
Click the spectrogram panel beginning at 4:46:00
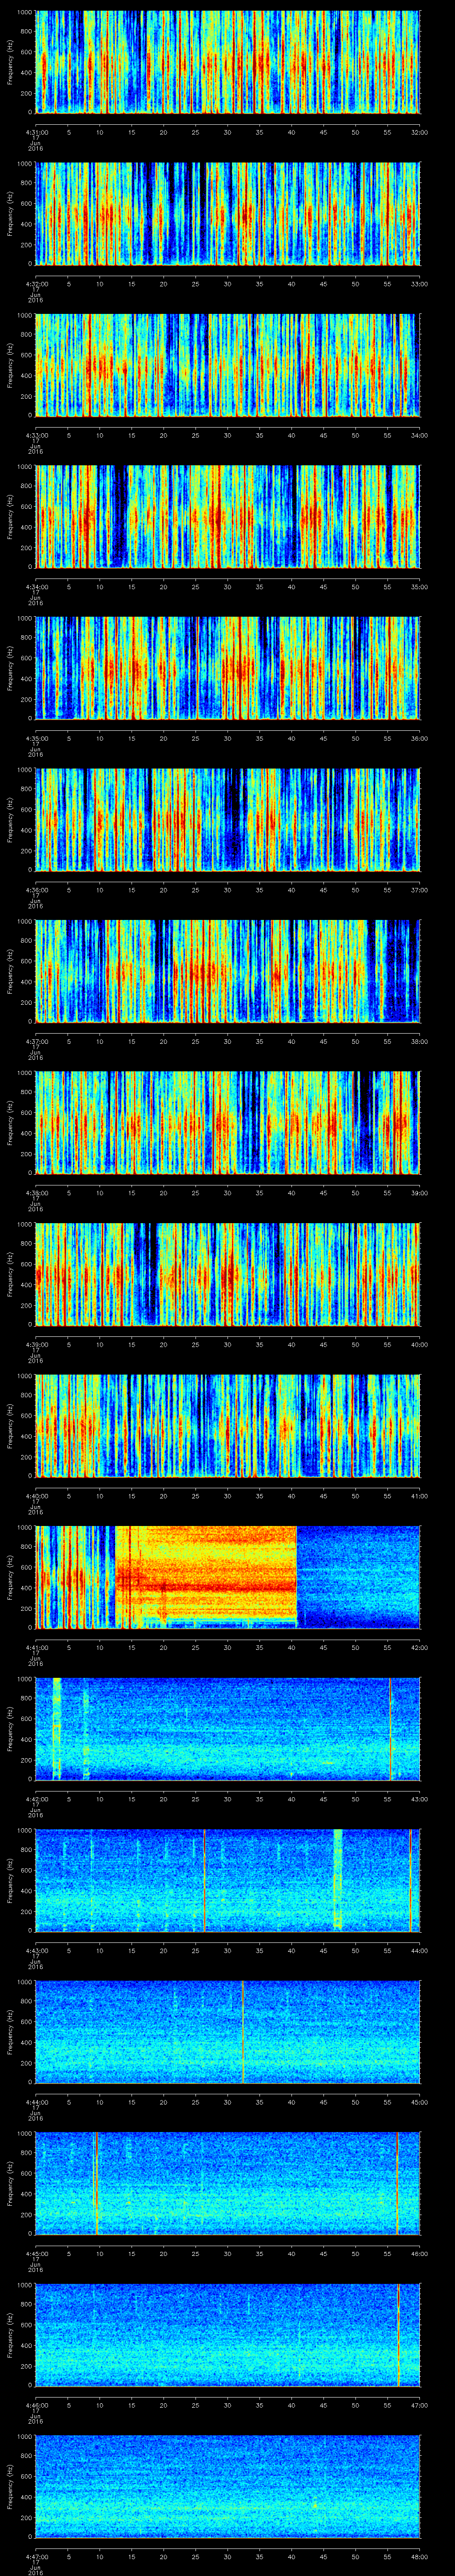tap(228, 2335)
